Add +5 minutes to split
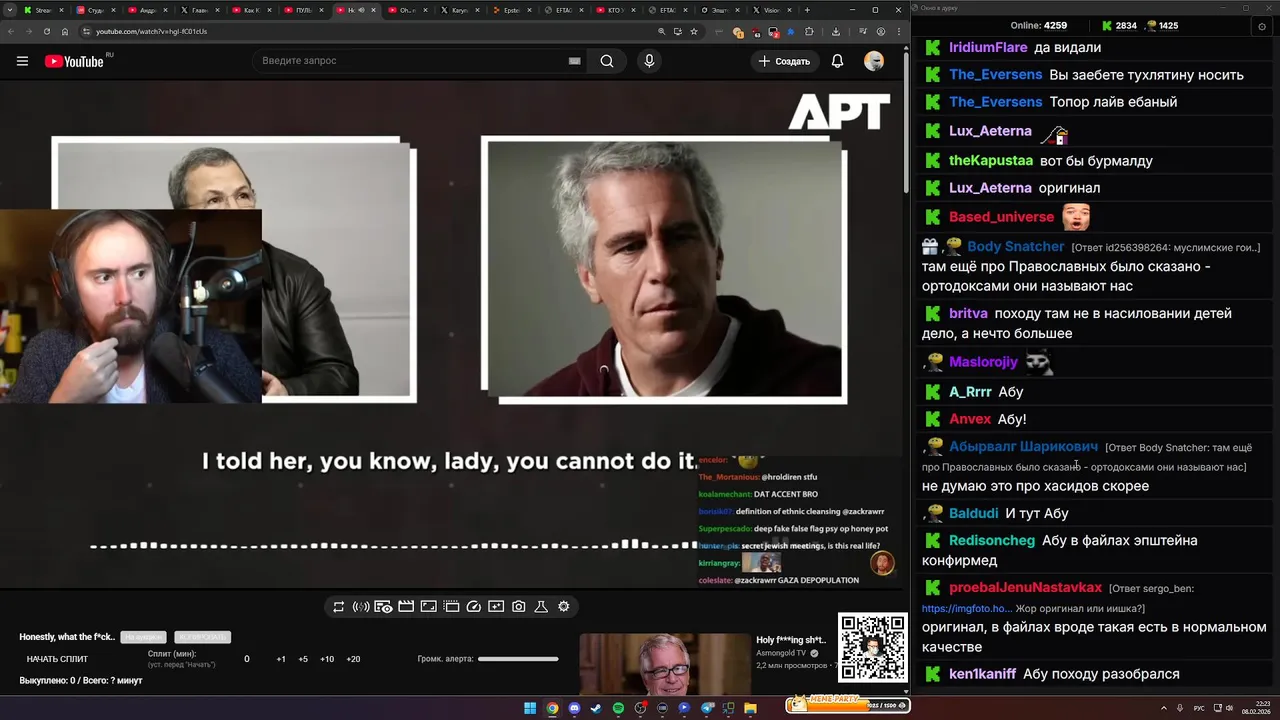The height and width of the screenshot is (720, 1280). pyautogui.click(x=303, y=659)
